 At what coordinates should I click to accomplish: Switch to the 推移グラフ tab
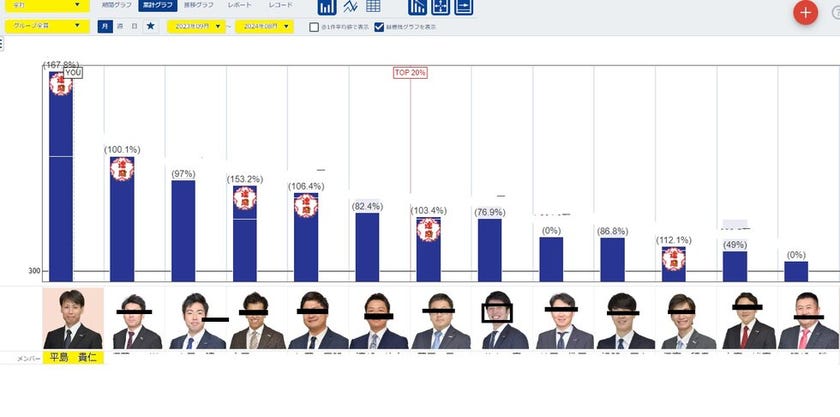point(198,6)
